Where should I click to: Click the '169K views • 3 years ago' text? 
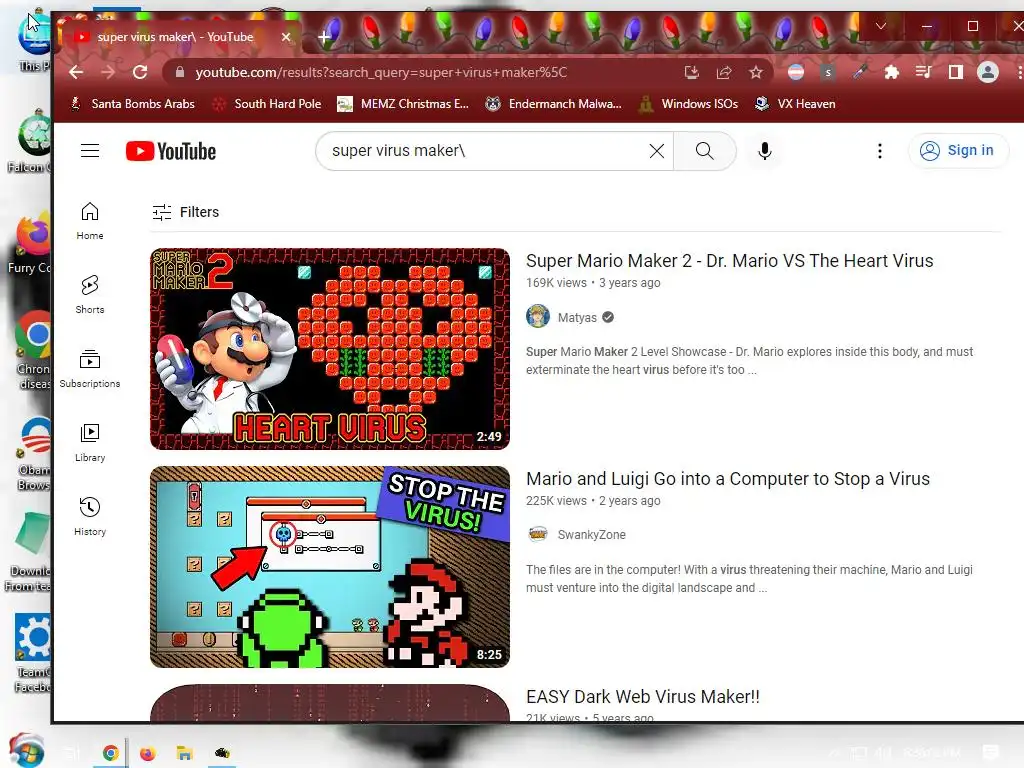pyautogui.click(x=593, y=283)
